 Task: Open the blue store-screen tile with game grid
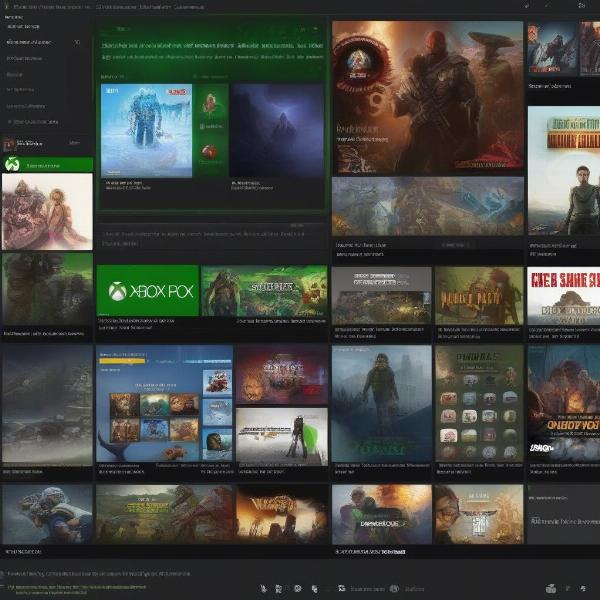(x=164, y=403)
